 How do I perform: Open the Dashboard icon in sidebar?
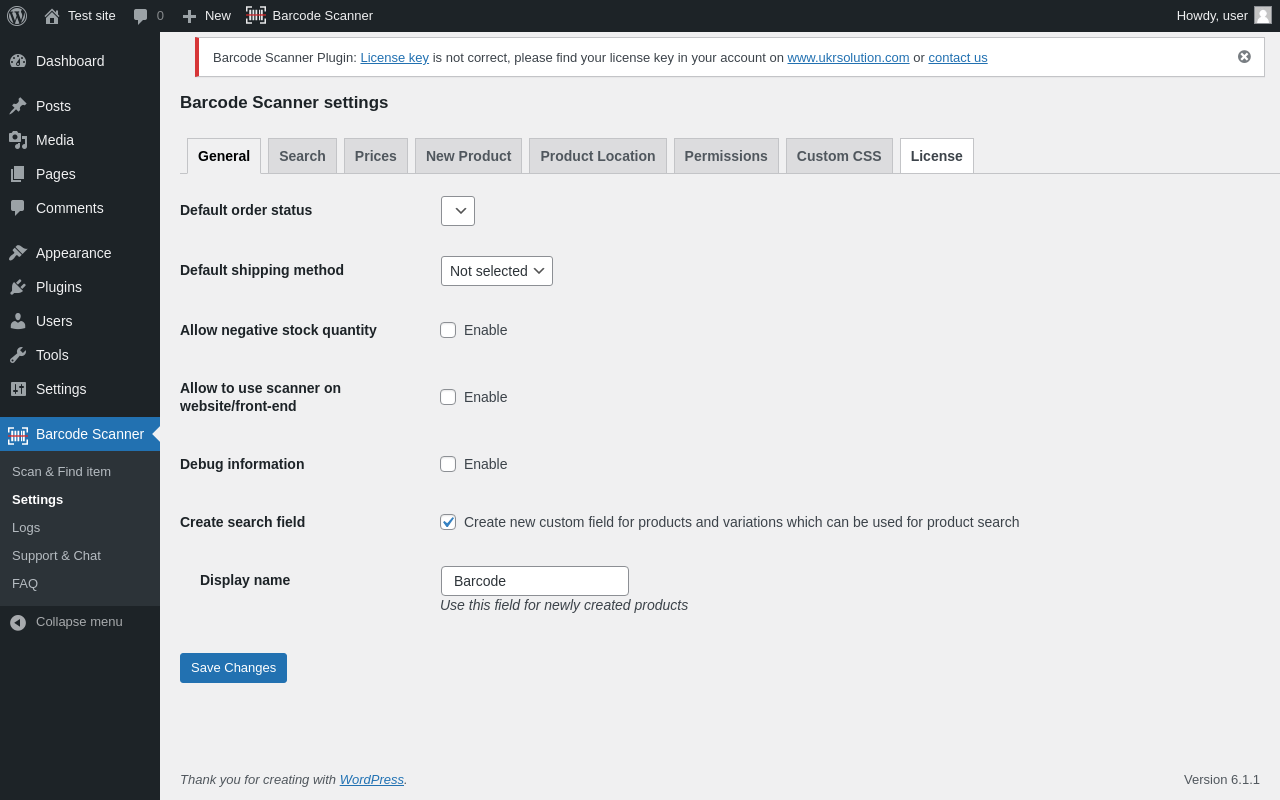[18, 61]
